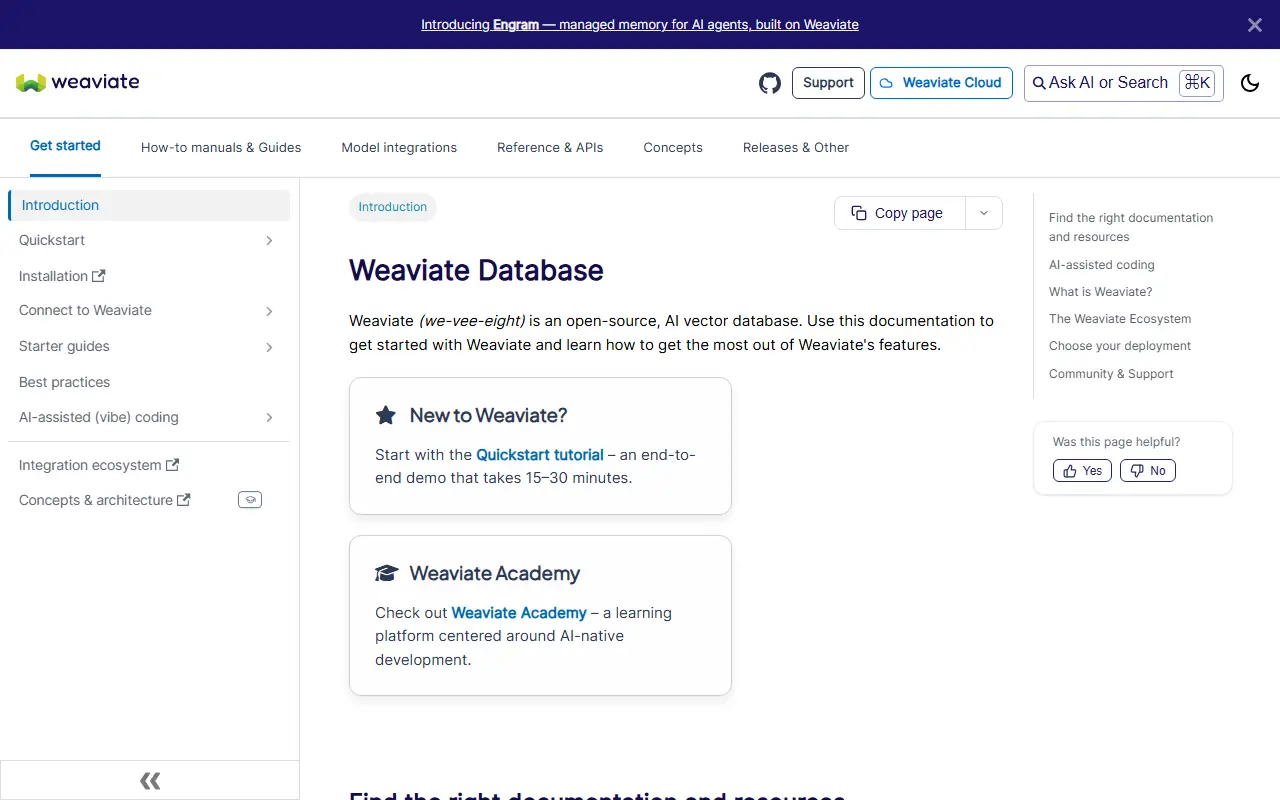The image size is (1280, 800).
Task: Open the Concepts tab
Action: coord(673,147)
